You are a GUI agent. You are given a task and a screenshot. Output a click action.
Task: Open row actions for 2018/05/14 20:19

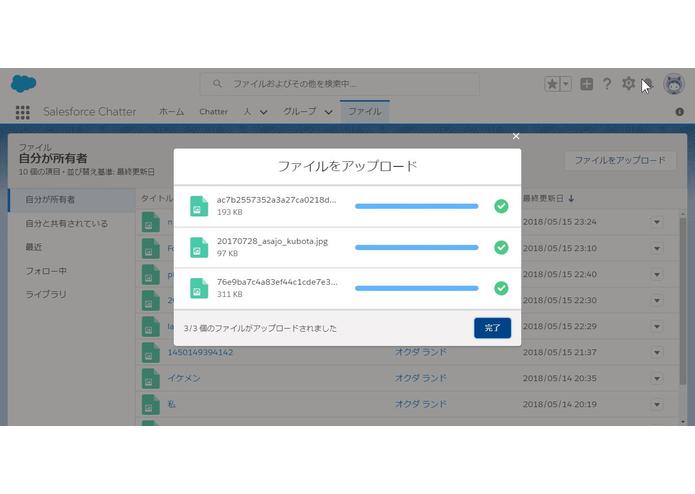pyautogui.click(x=657, y=404)
